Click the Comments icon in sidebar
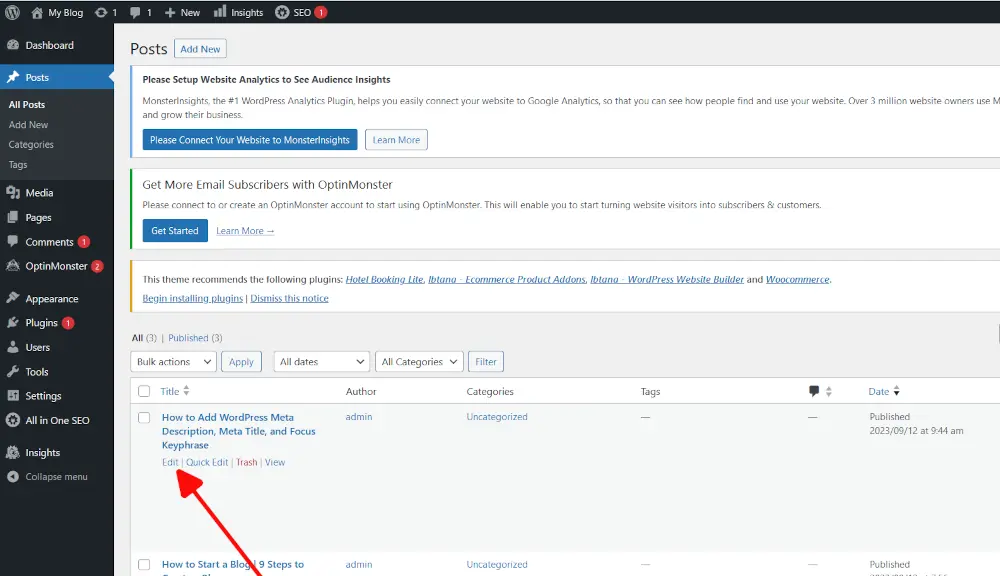Screen dimensions: 1000x576 [13, 242]
